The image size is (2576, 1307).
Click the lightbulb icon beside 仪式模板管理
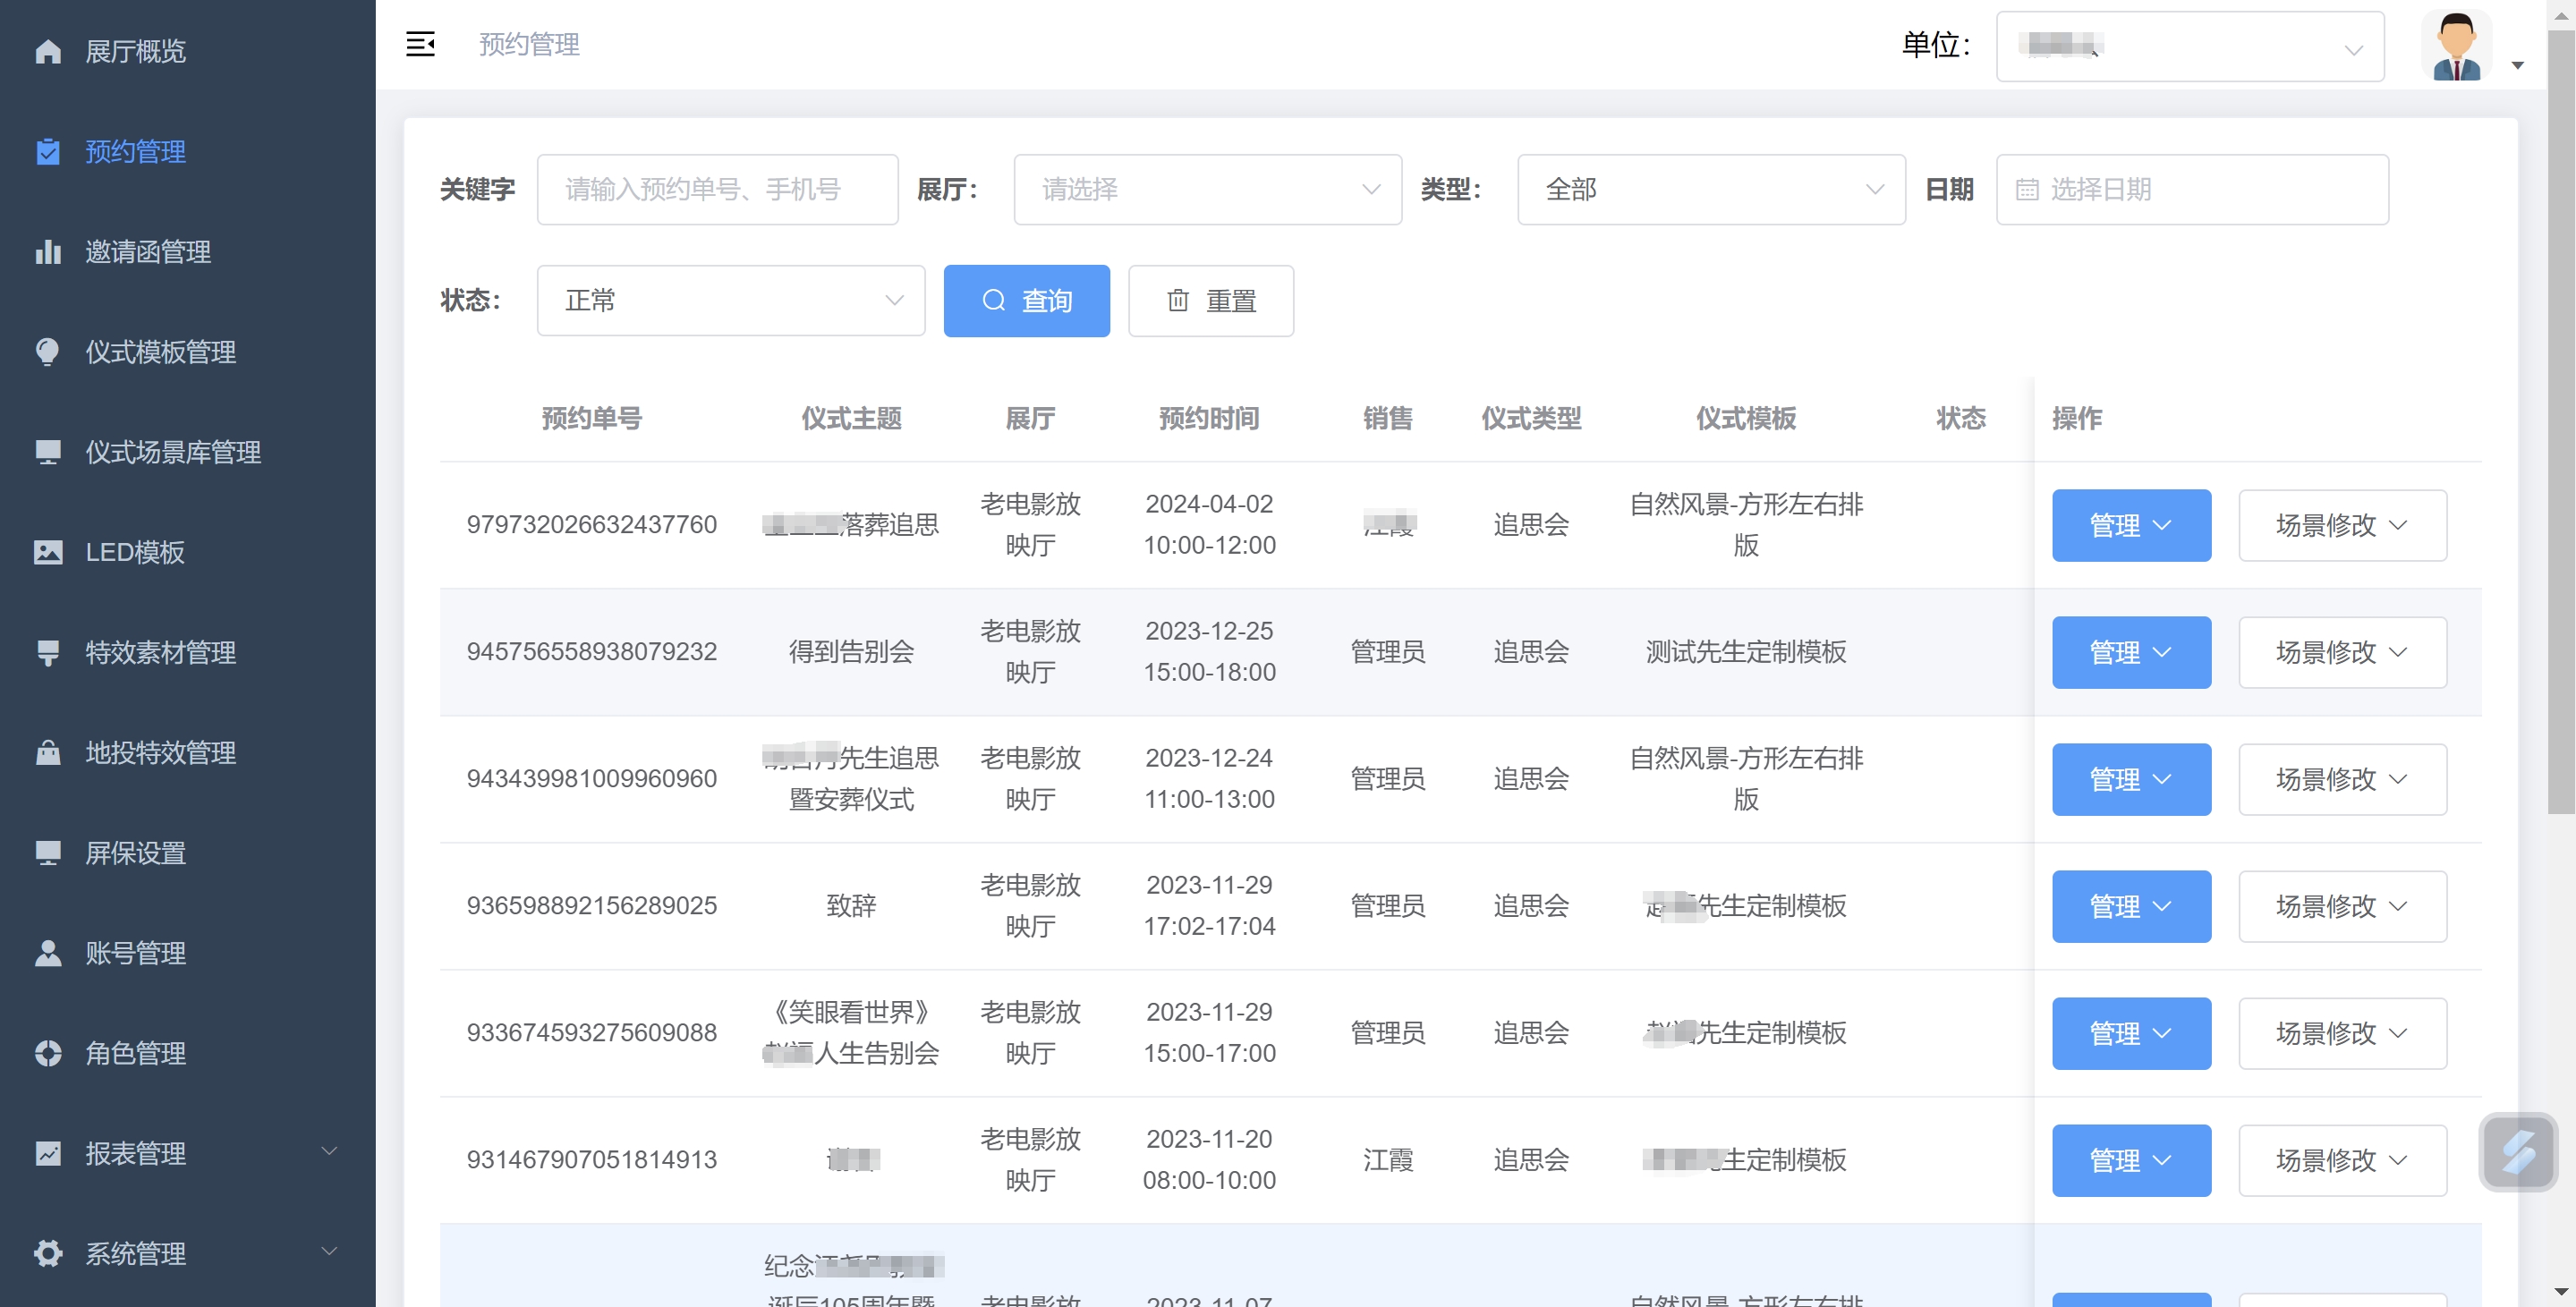[x=48, y=352]
